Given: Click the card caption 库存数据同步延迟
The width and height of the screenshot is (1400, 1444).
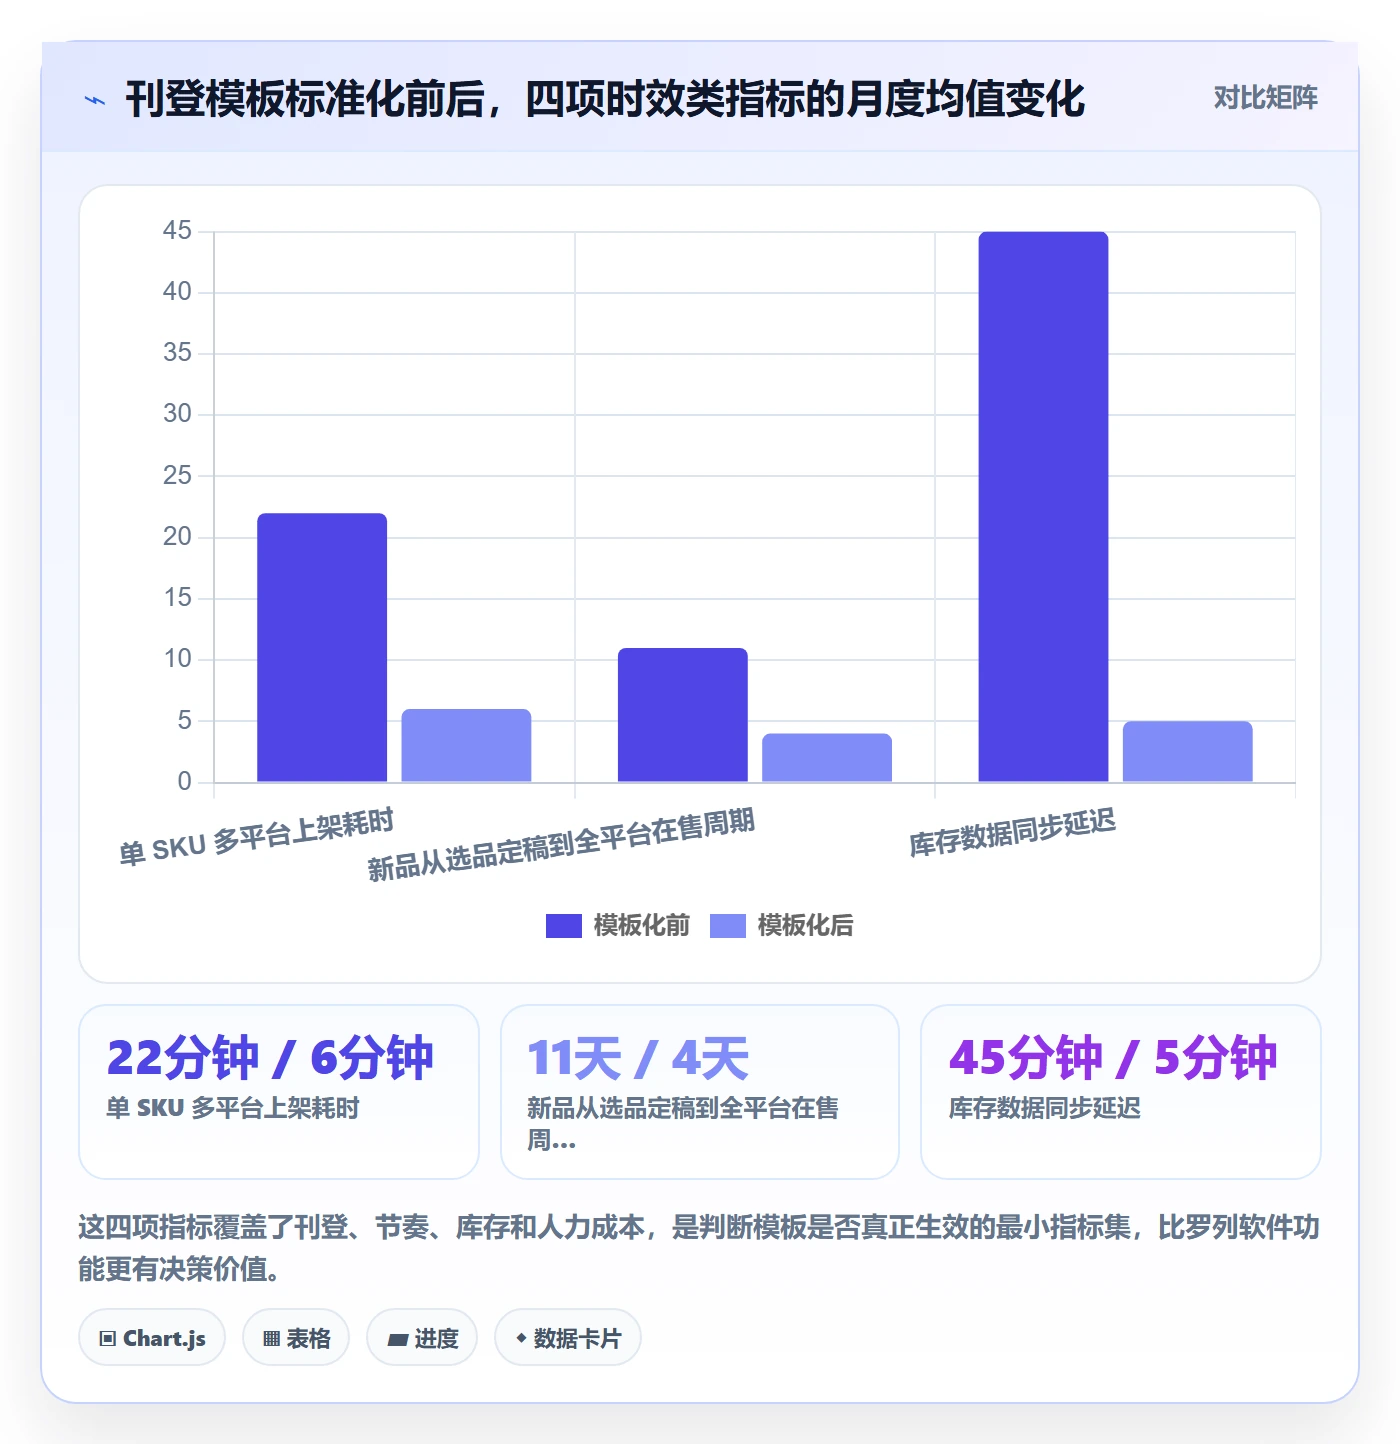Looking at the screenshot, I should click(x=1044, y=1108).
